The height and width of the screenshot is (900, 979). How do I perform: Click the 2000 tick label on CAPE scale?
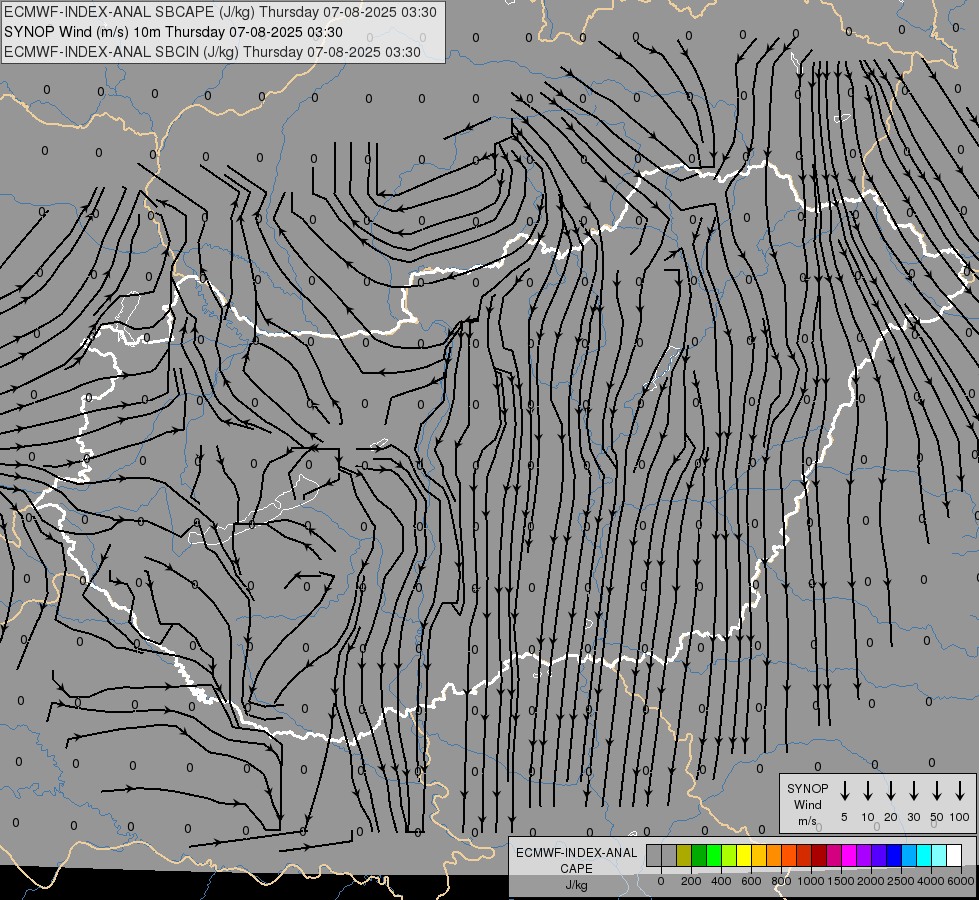pyautogui.click(x=871, y=881)
